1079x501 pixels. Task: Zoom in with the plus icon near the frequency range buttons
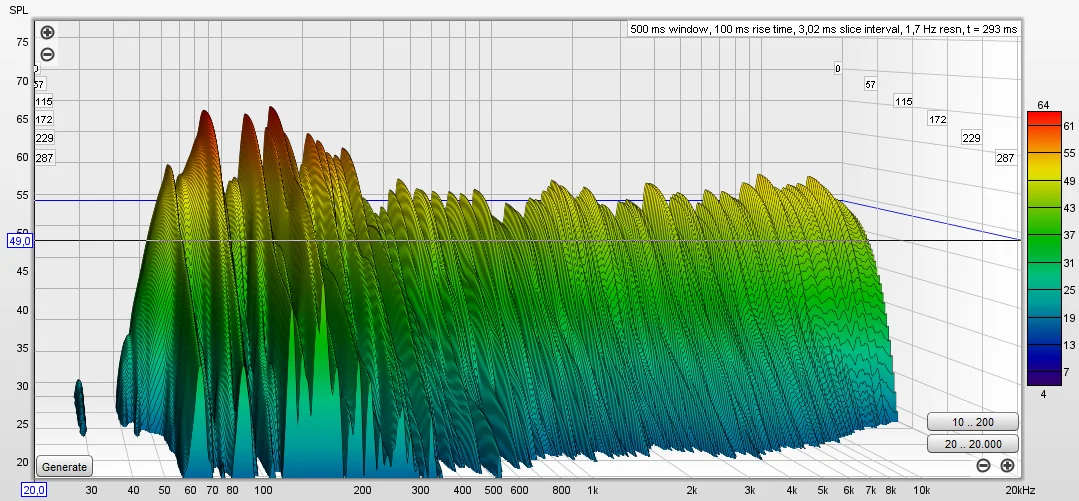point(1007,465)
